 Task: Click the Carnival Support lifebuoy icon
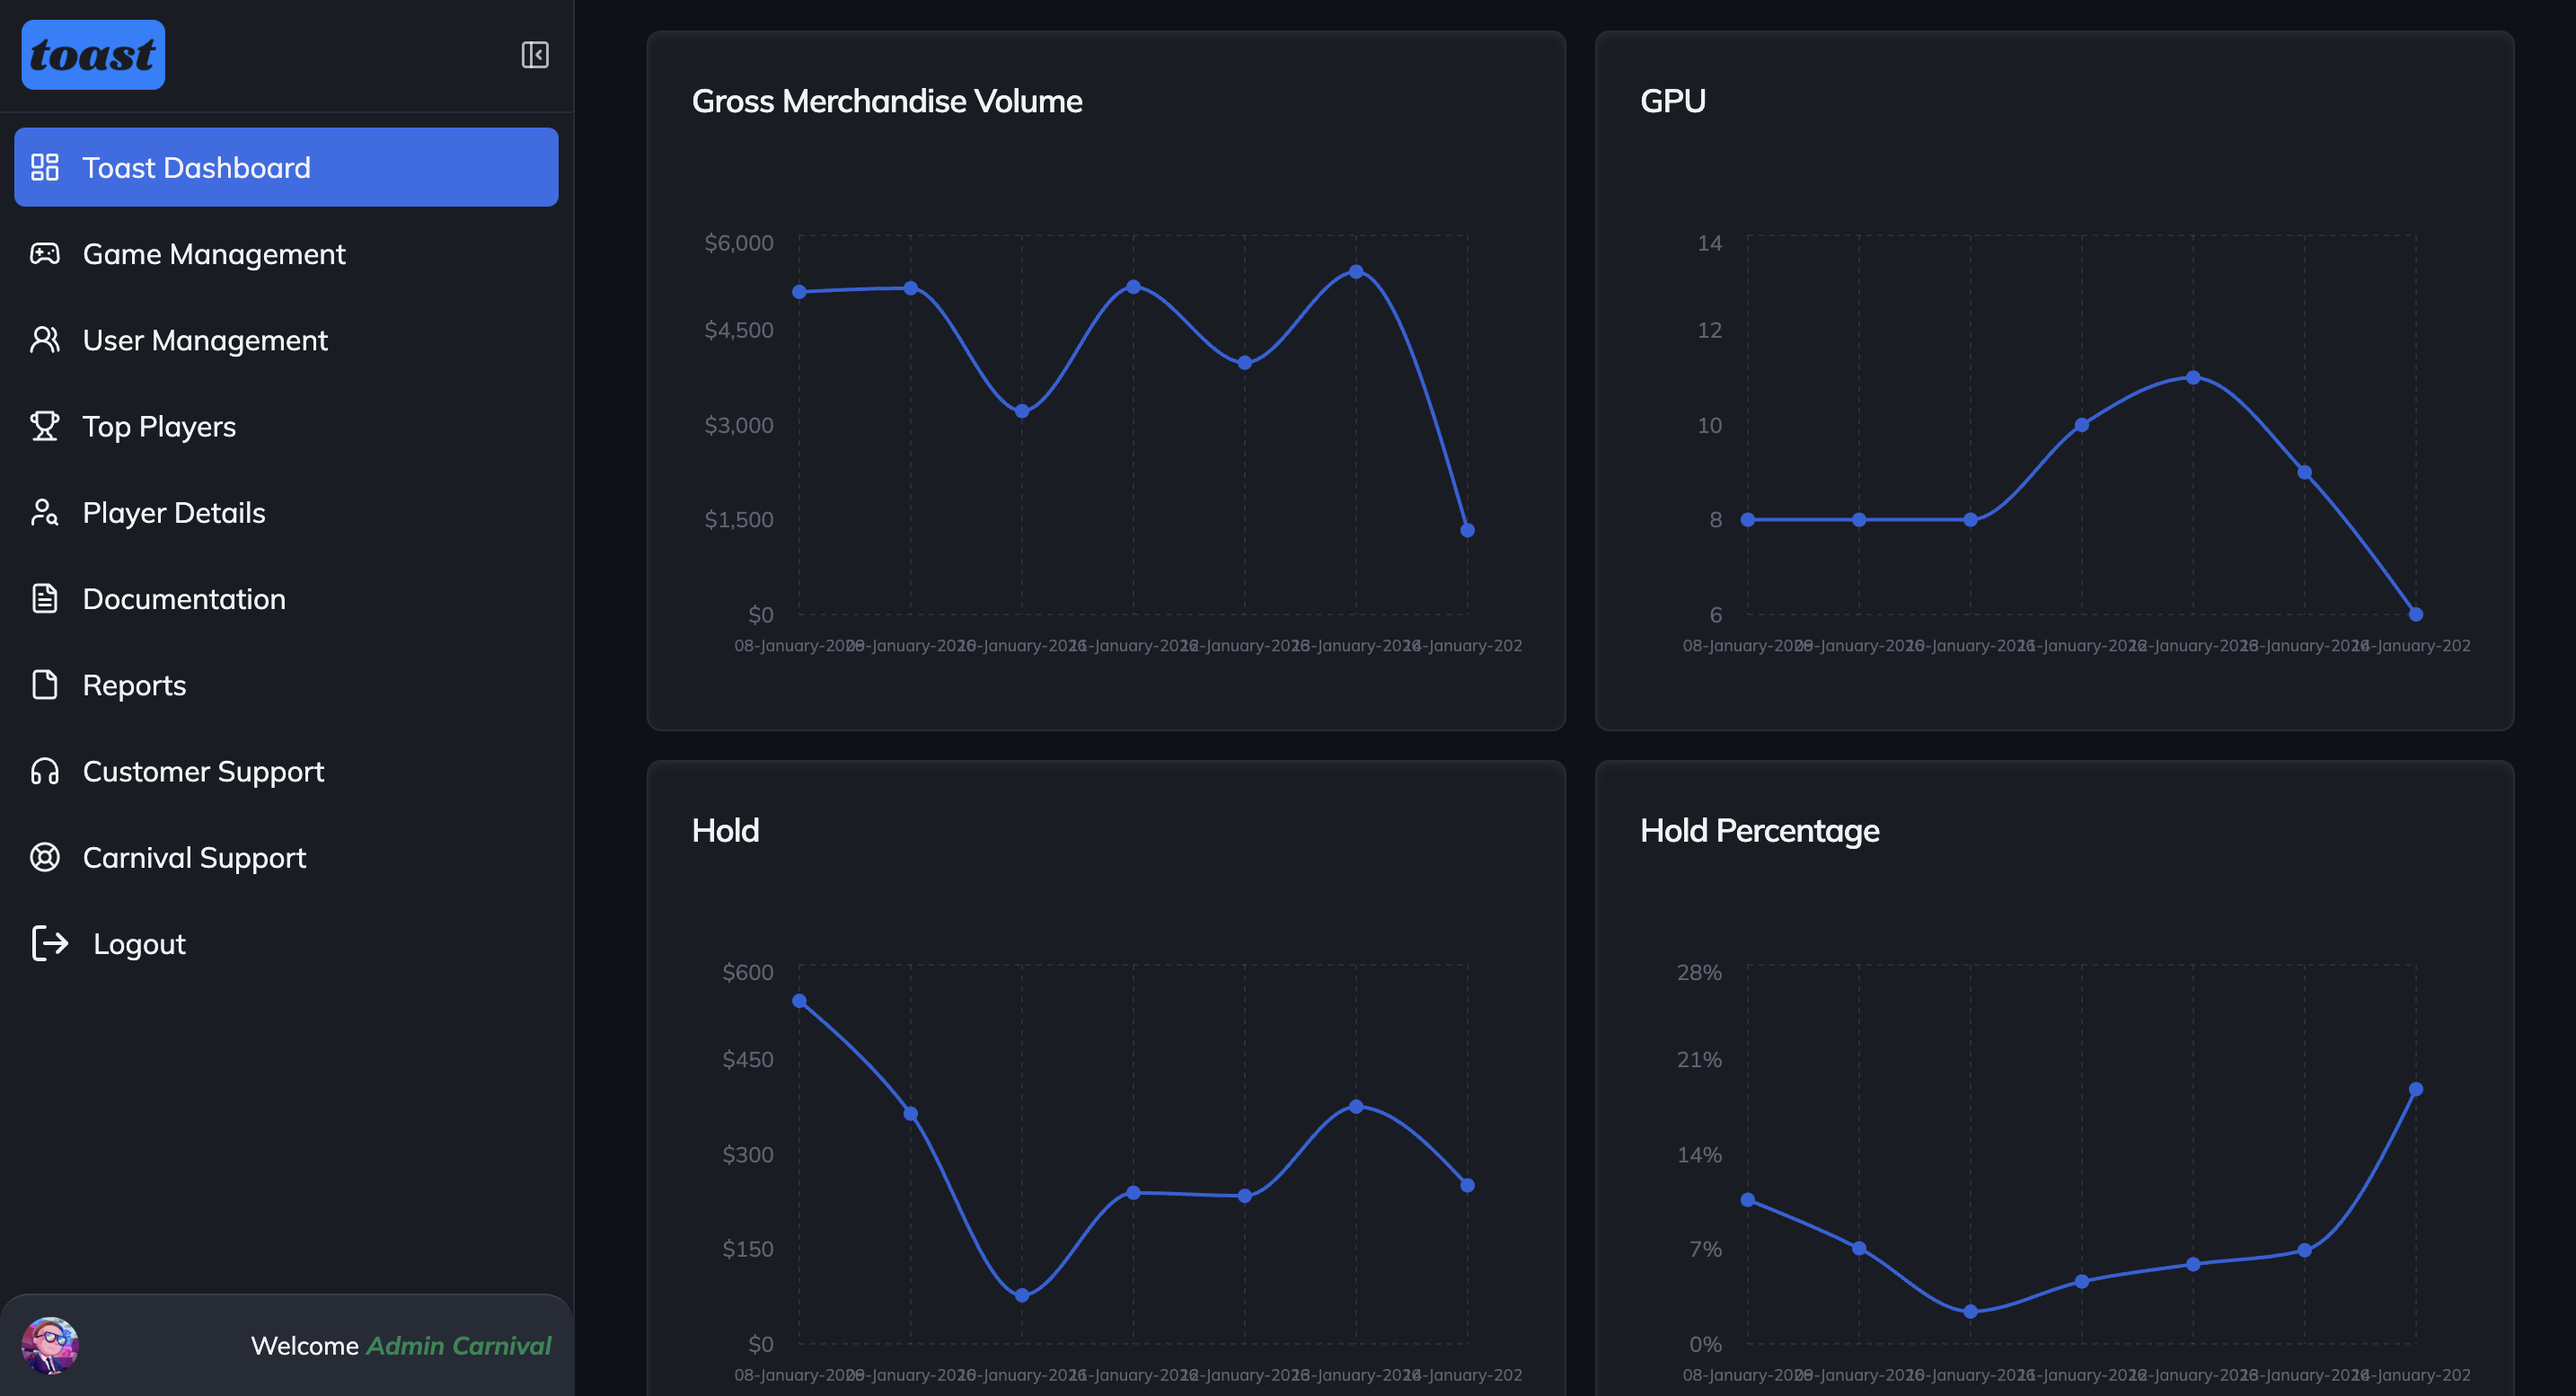pyautogui.click(x=45, y=858)
